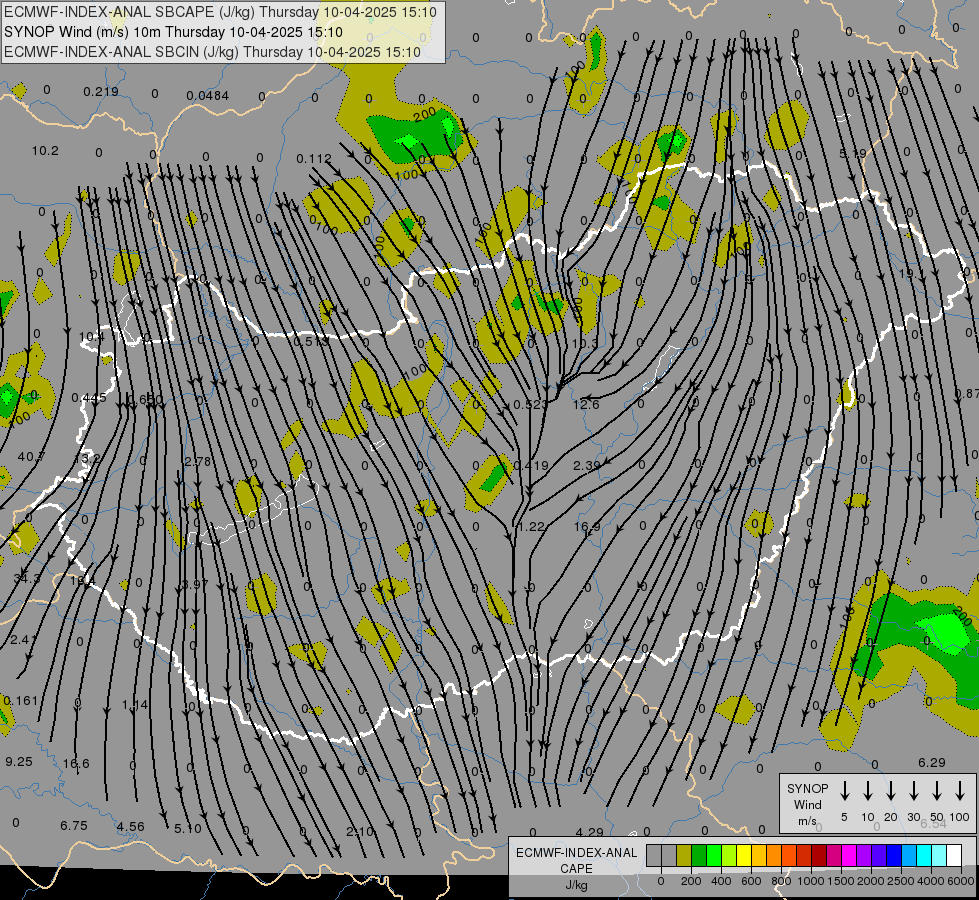
Task: Click the legend tick label 6000
Action: pos(961,881)
